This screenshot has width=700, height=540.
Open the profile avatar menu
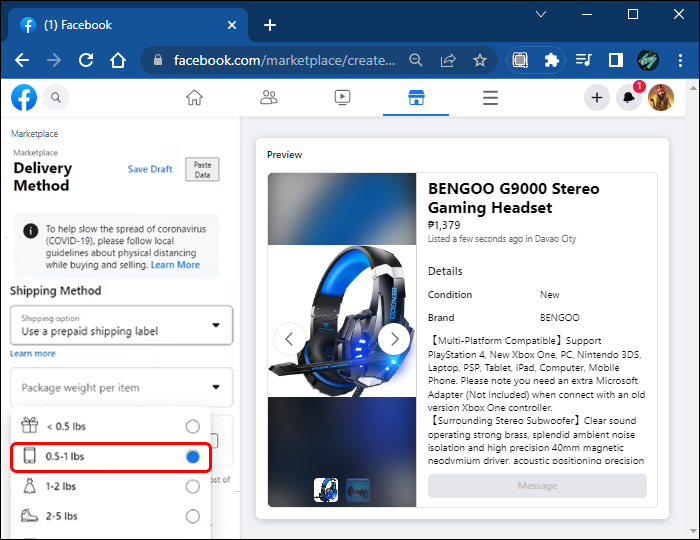coord(661,98)
